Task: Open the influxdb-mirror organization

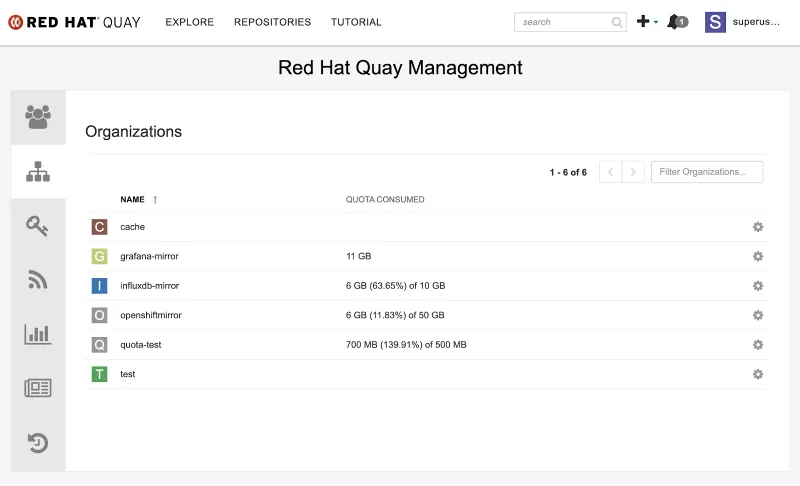Action: pos(149,286)
